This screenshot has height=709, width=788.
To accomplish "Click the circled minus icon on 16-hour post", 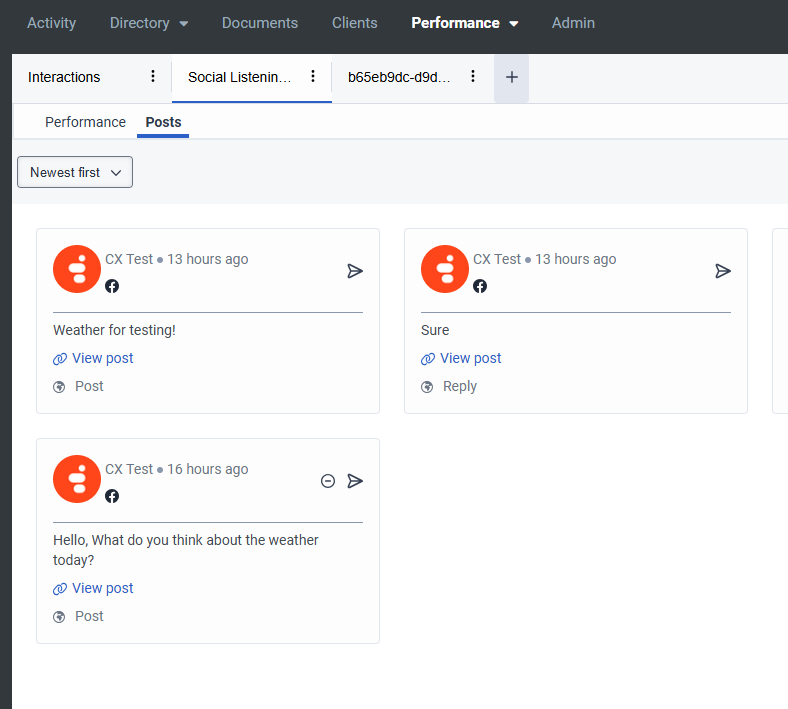I will 328,481.
